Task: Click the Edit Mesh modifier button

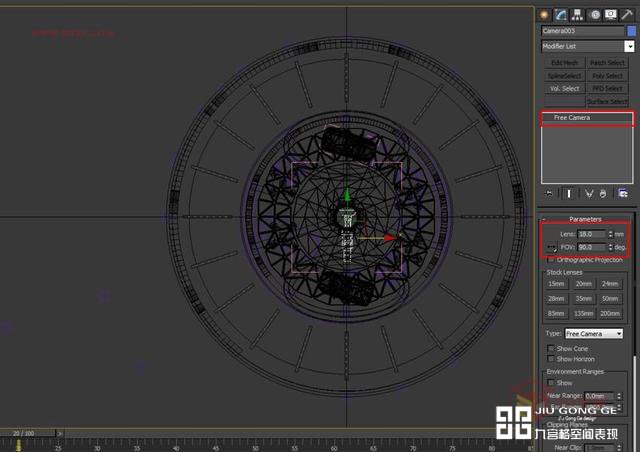Action: (563, 63)
